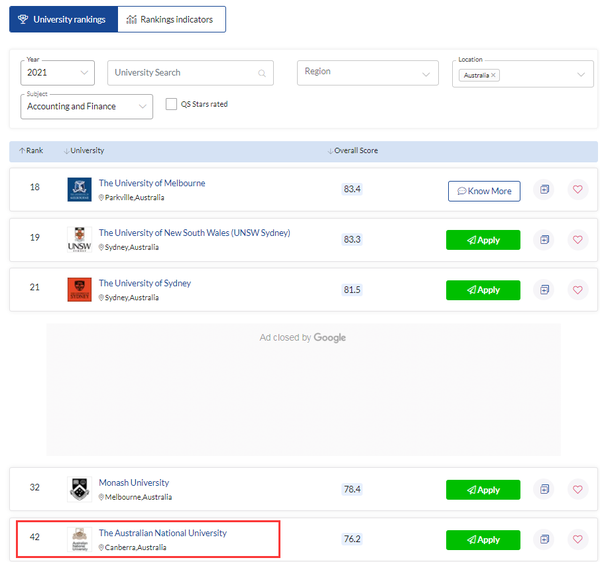Screen dimensions: 600x562
Task: Open the Accounting and Finance subject dropdown
Action: click(x=86, y=106)
